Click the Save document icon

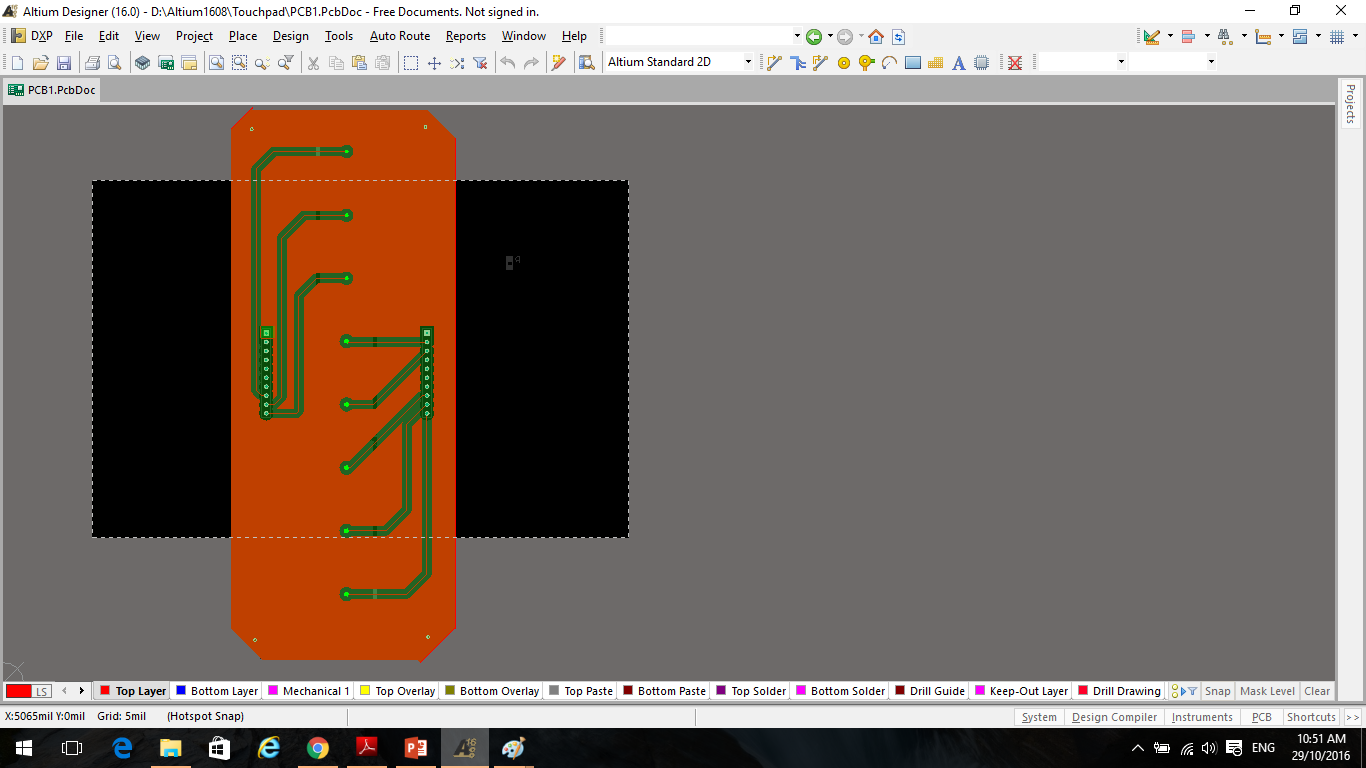(x=63, y=63)
